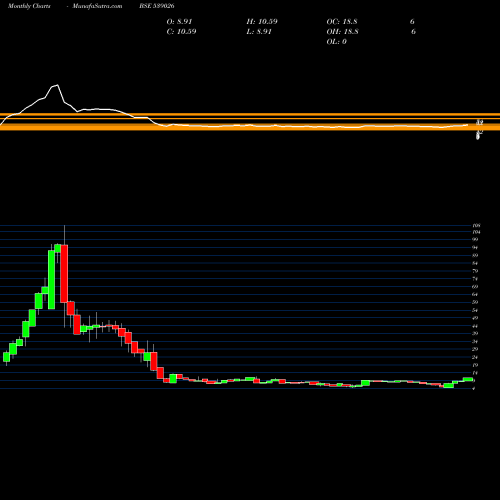Click the low value "L: 8.91"

pyautogui.click(x=259, y=32)
